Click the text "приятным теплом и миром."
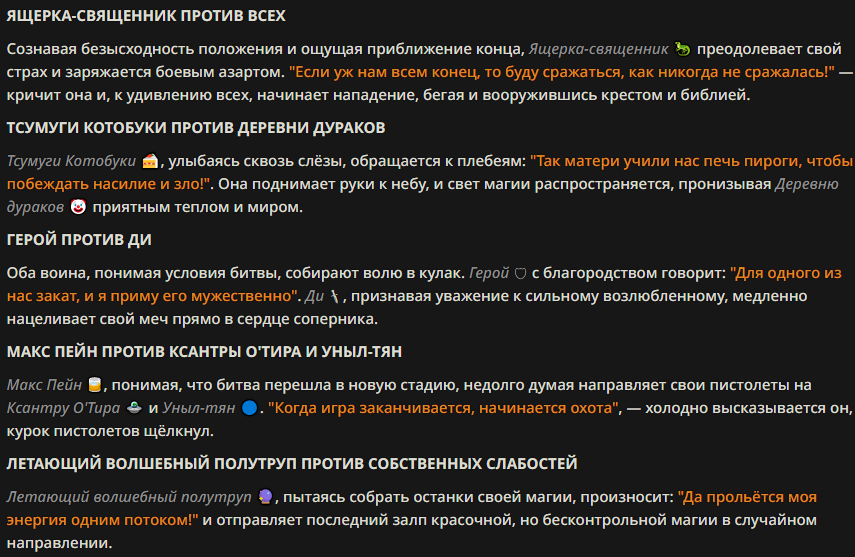 197,207
